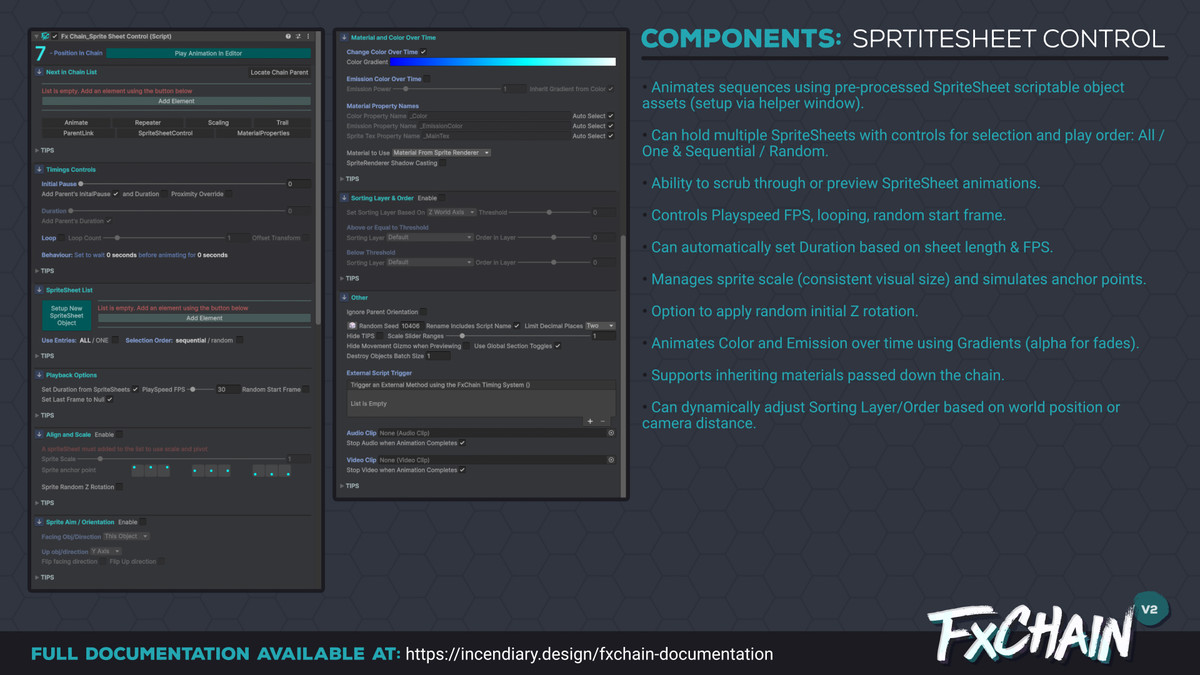Image resolution: width=1200 pixels, height=675 pixels.
Task: Click the Destroy Objects Batch Size field
Action: (438, 356)
